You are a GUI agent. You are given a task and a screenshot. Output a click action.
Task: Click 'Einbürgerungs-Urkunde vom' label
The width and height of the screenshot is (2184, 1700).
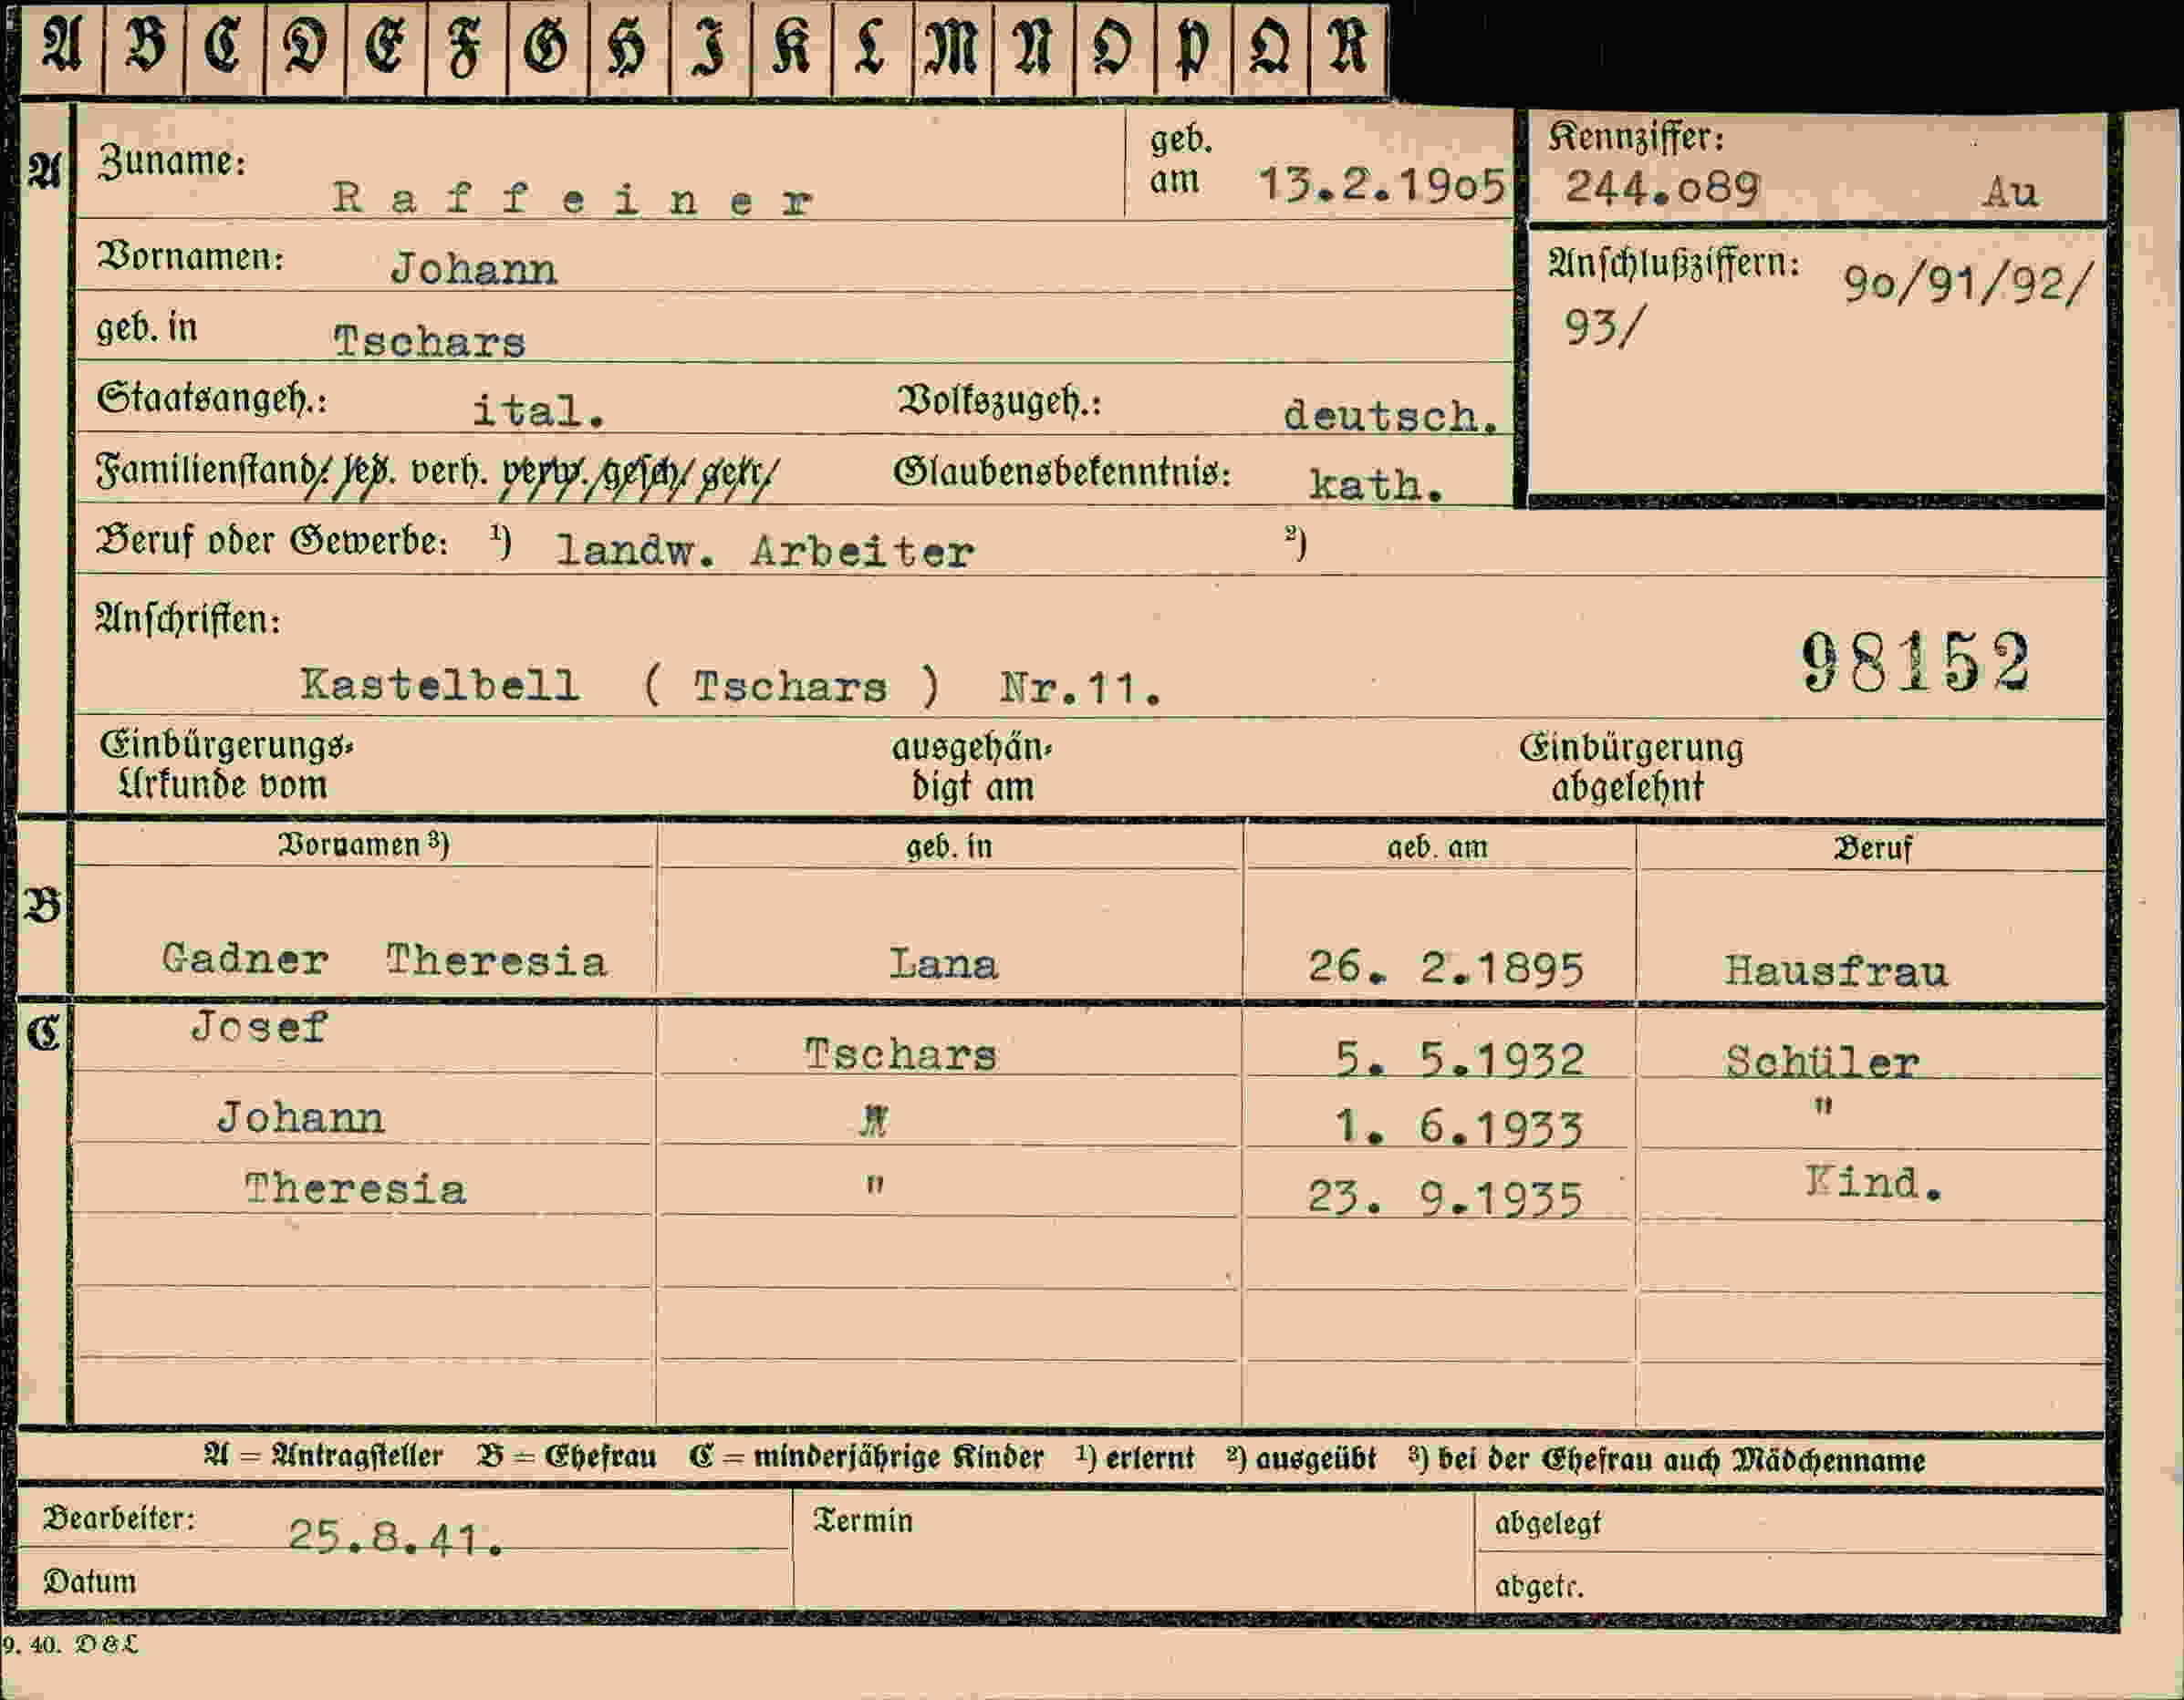pyautogui.click(x=226, y=765)
